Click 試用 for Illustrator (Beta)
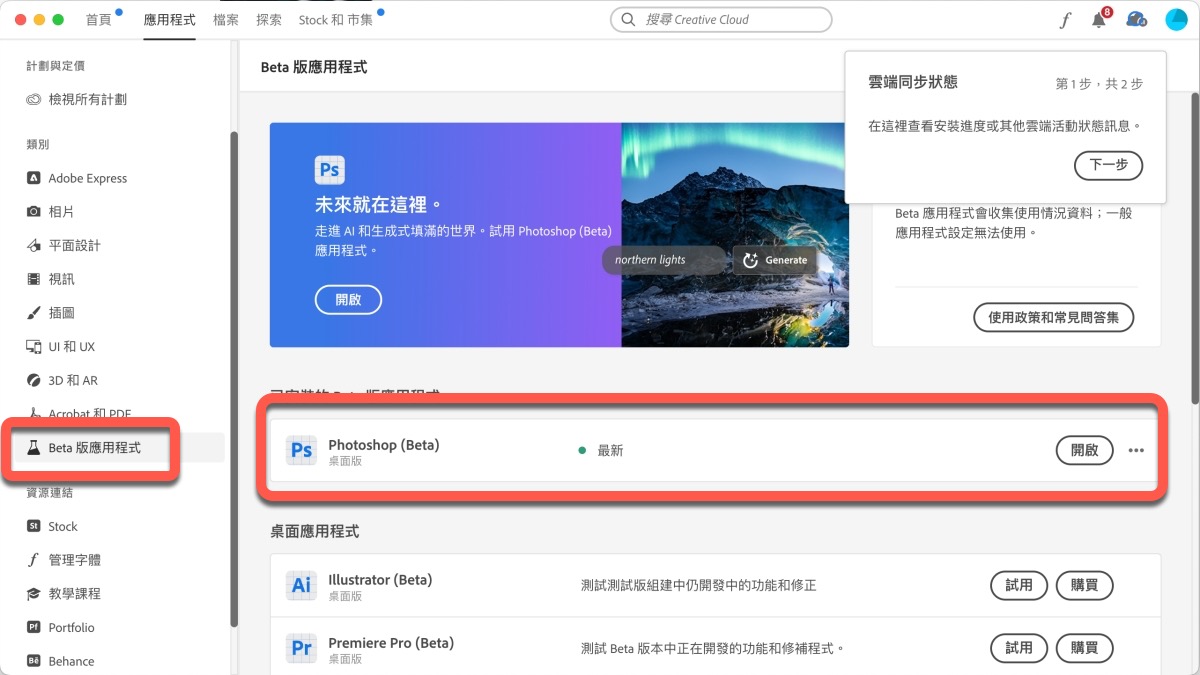This screenshot has width=1200, height=675. [1019, 585]
